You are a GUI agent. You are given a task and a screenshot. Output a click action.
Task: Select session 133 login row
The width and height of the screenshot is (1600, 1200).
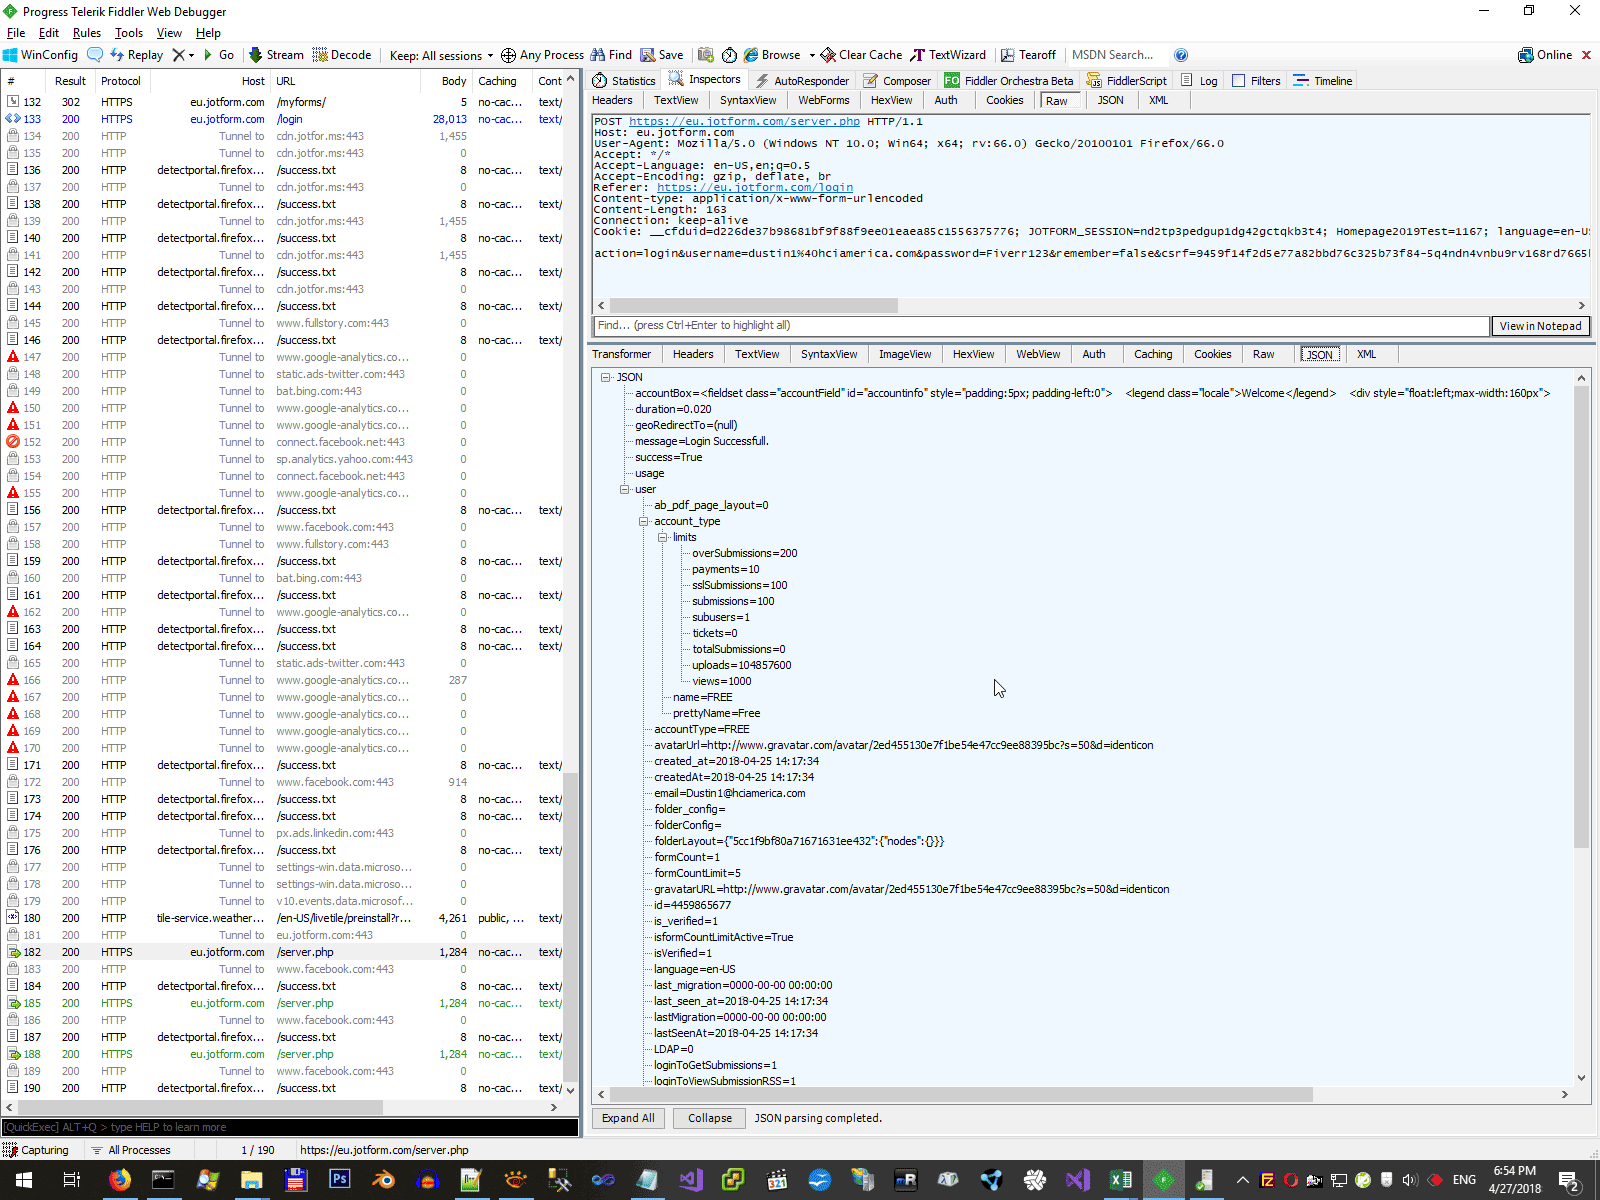pos(285,119)
